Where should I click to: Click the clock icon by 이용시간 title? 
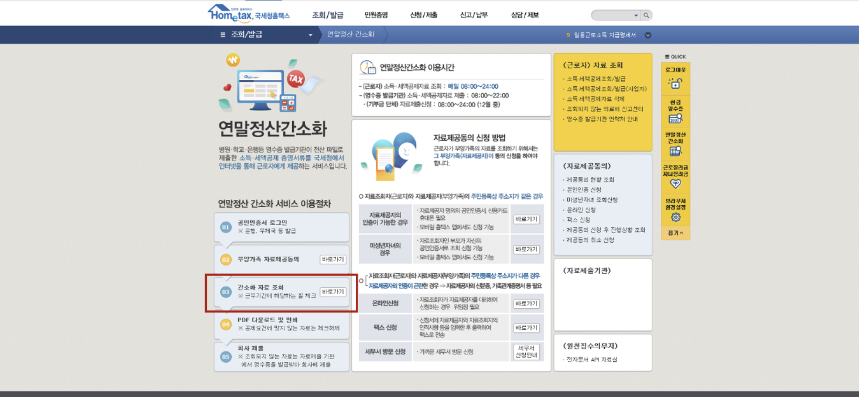pos(367,67)
